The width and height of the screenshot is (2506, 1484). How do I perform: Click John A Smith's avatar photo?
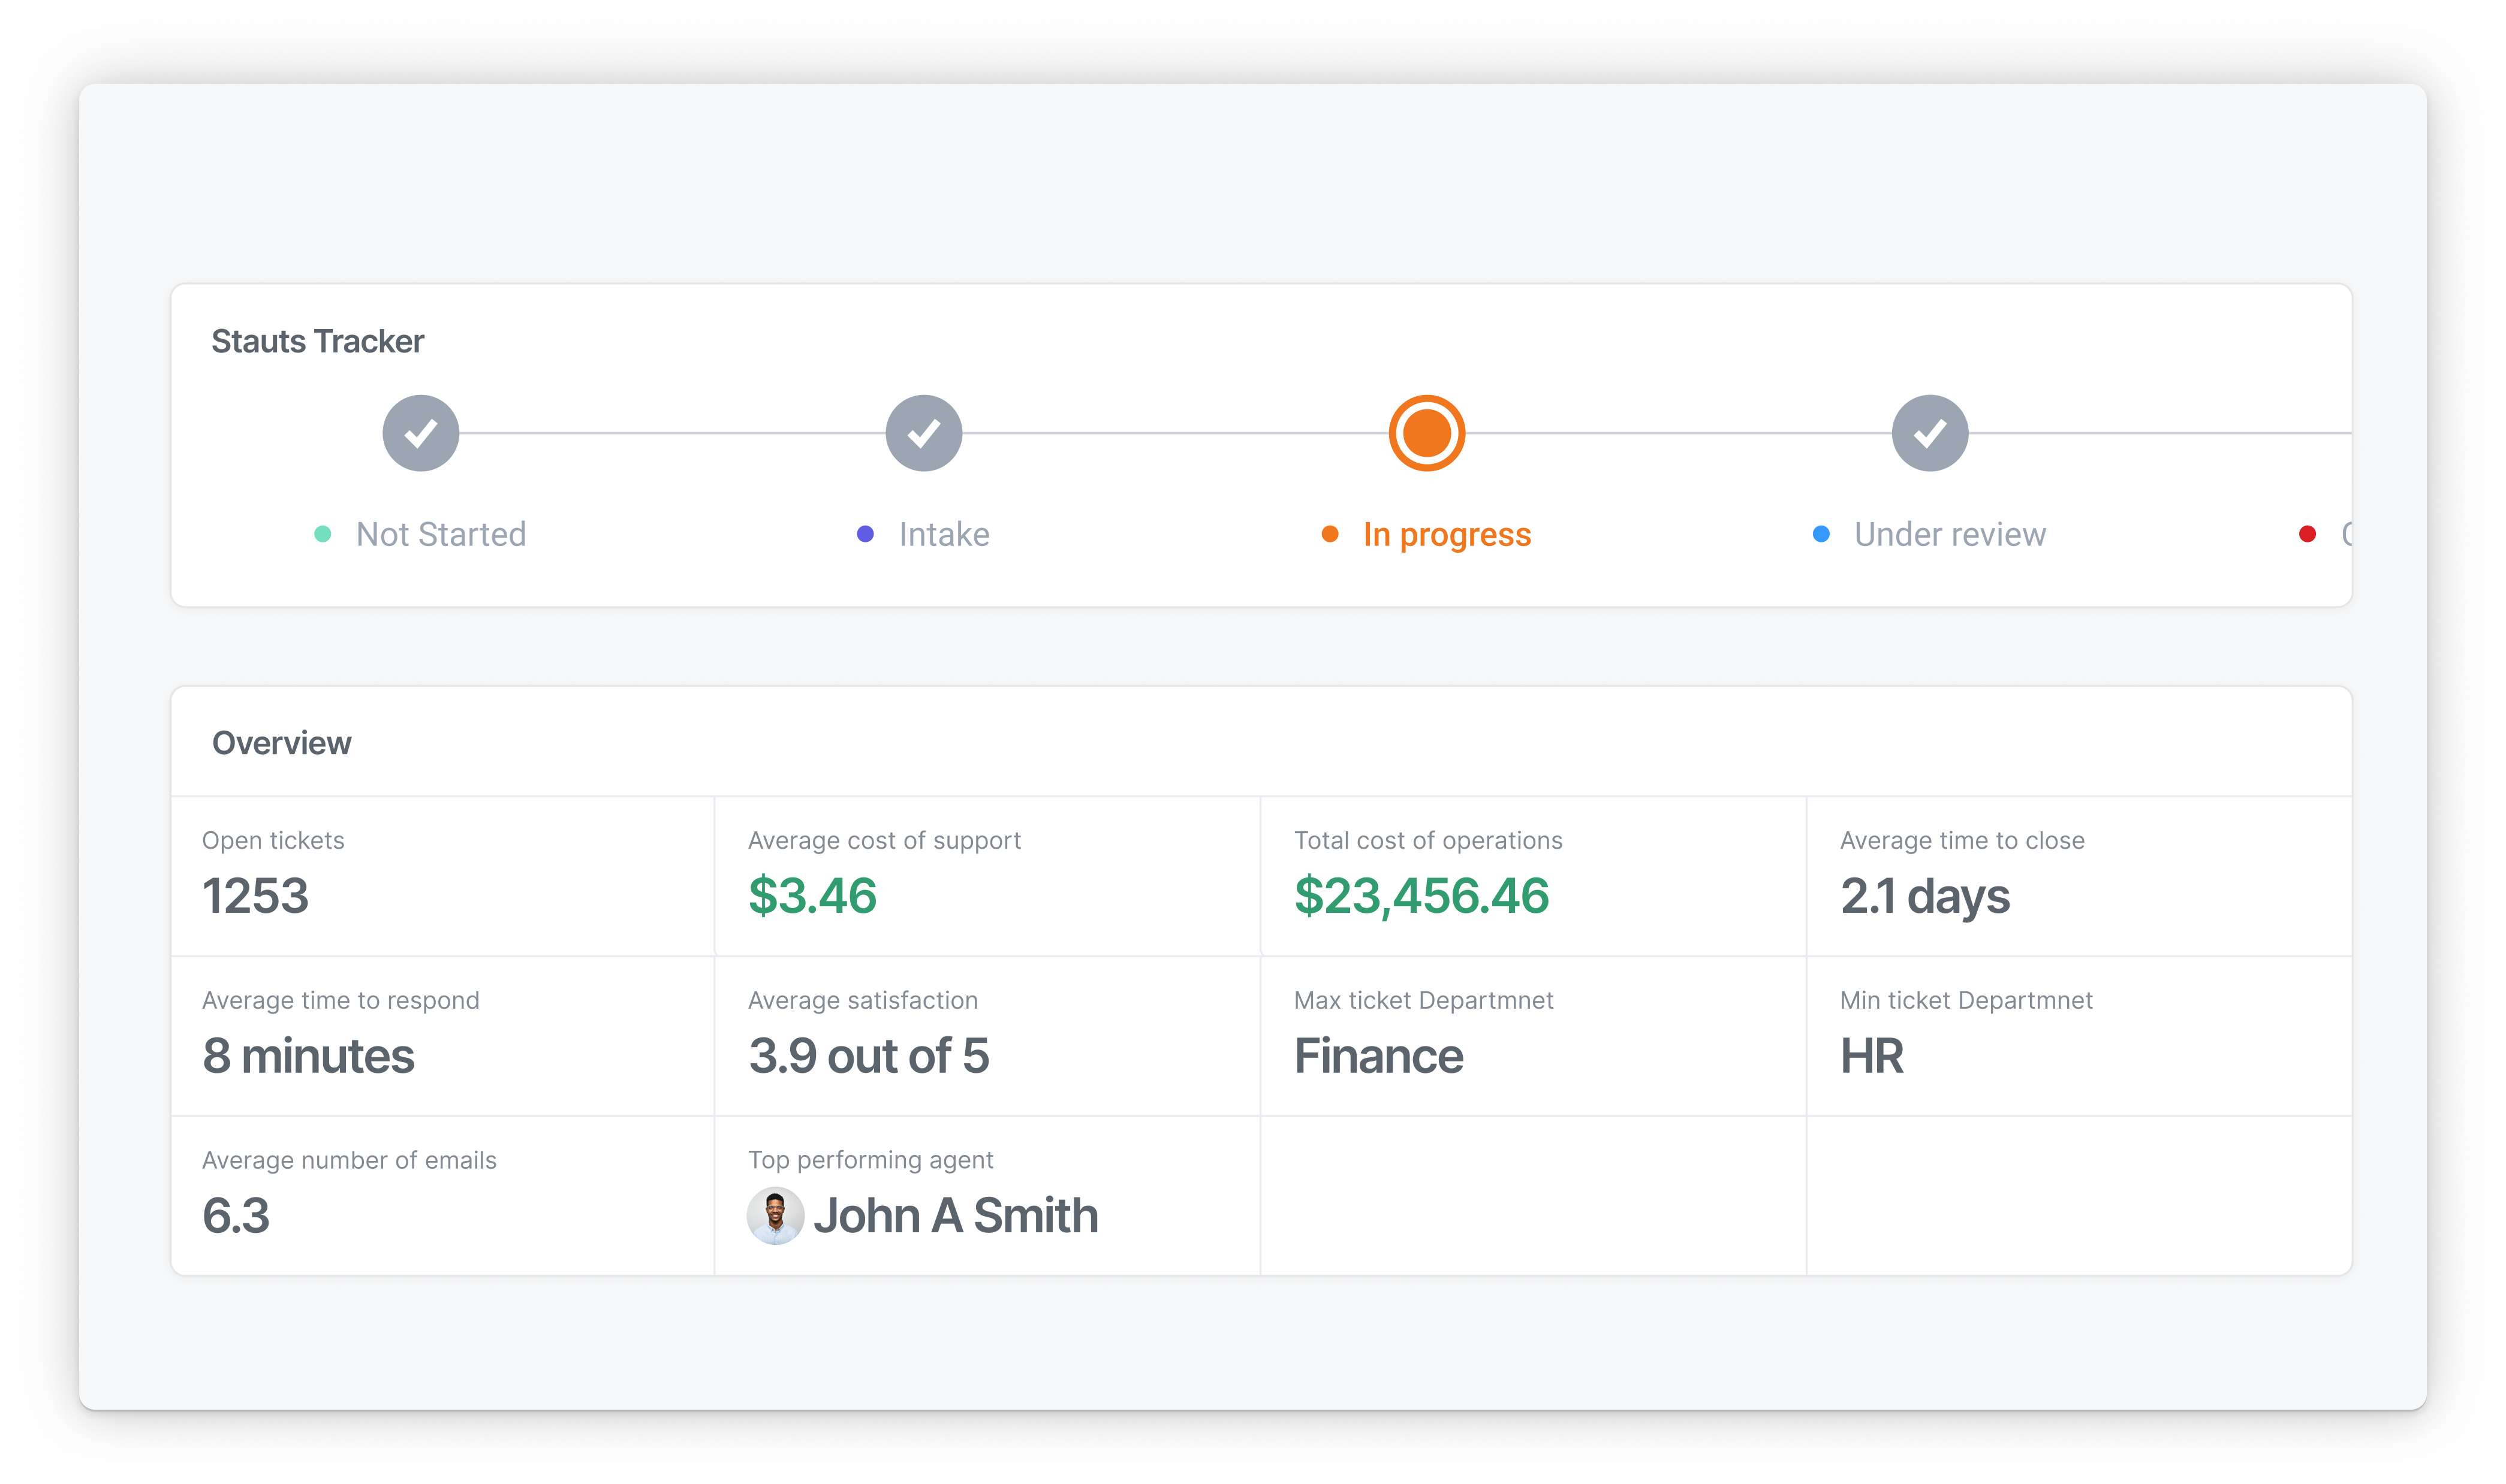coord(775,1216)
